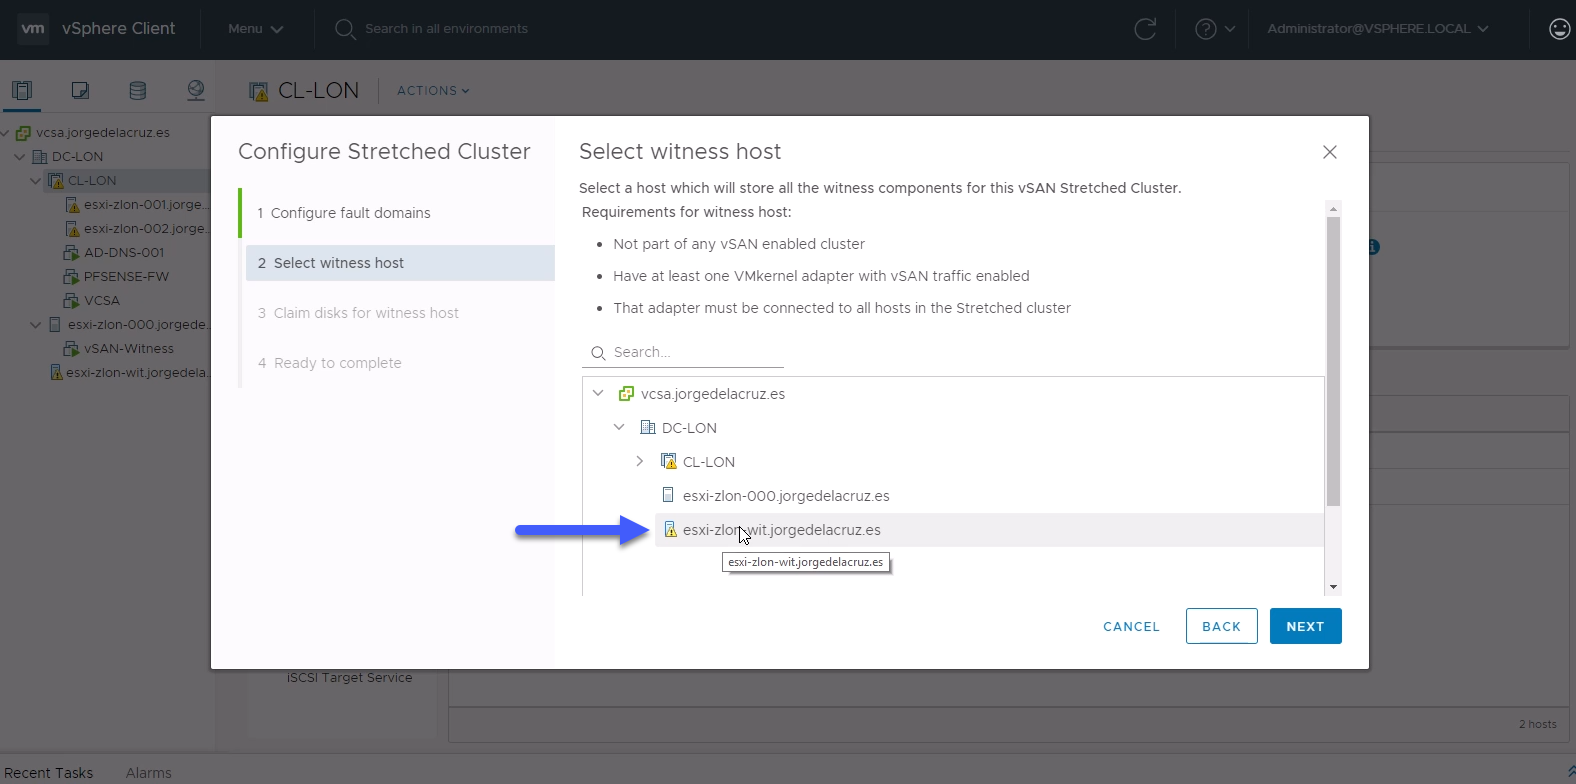
Task: Select DC-LON label in dialog tree
Action: coord(689,428)
